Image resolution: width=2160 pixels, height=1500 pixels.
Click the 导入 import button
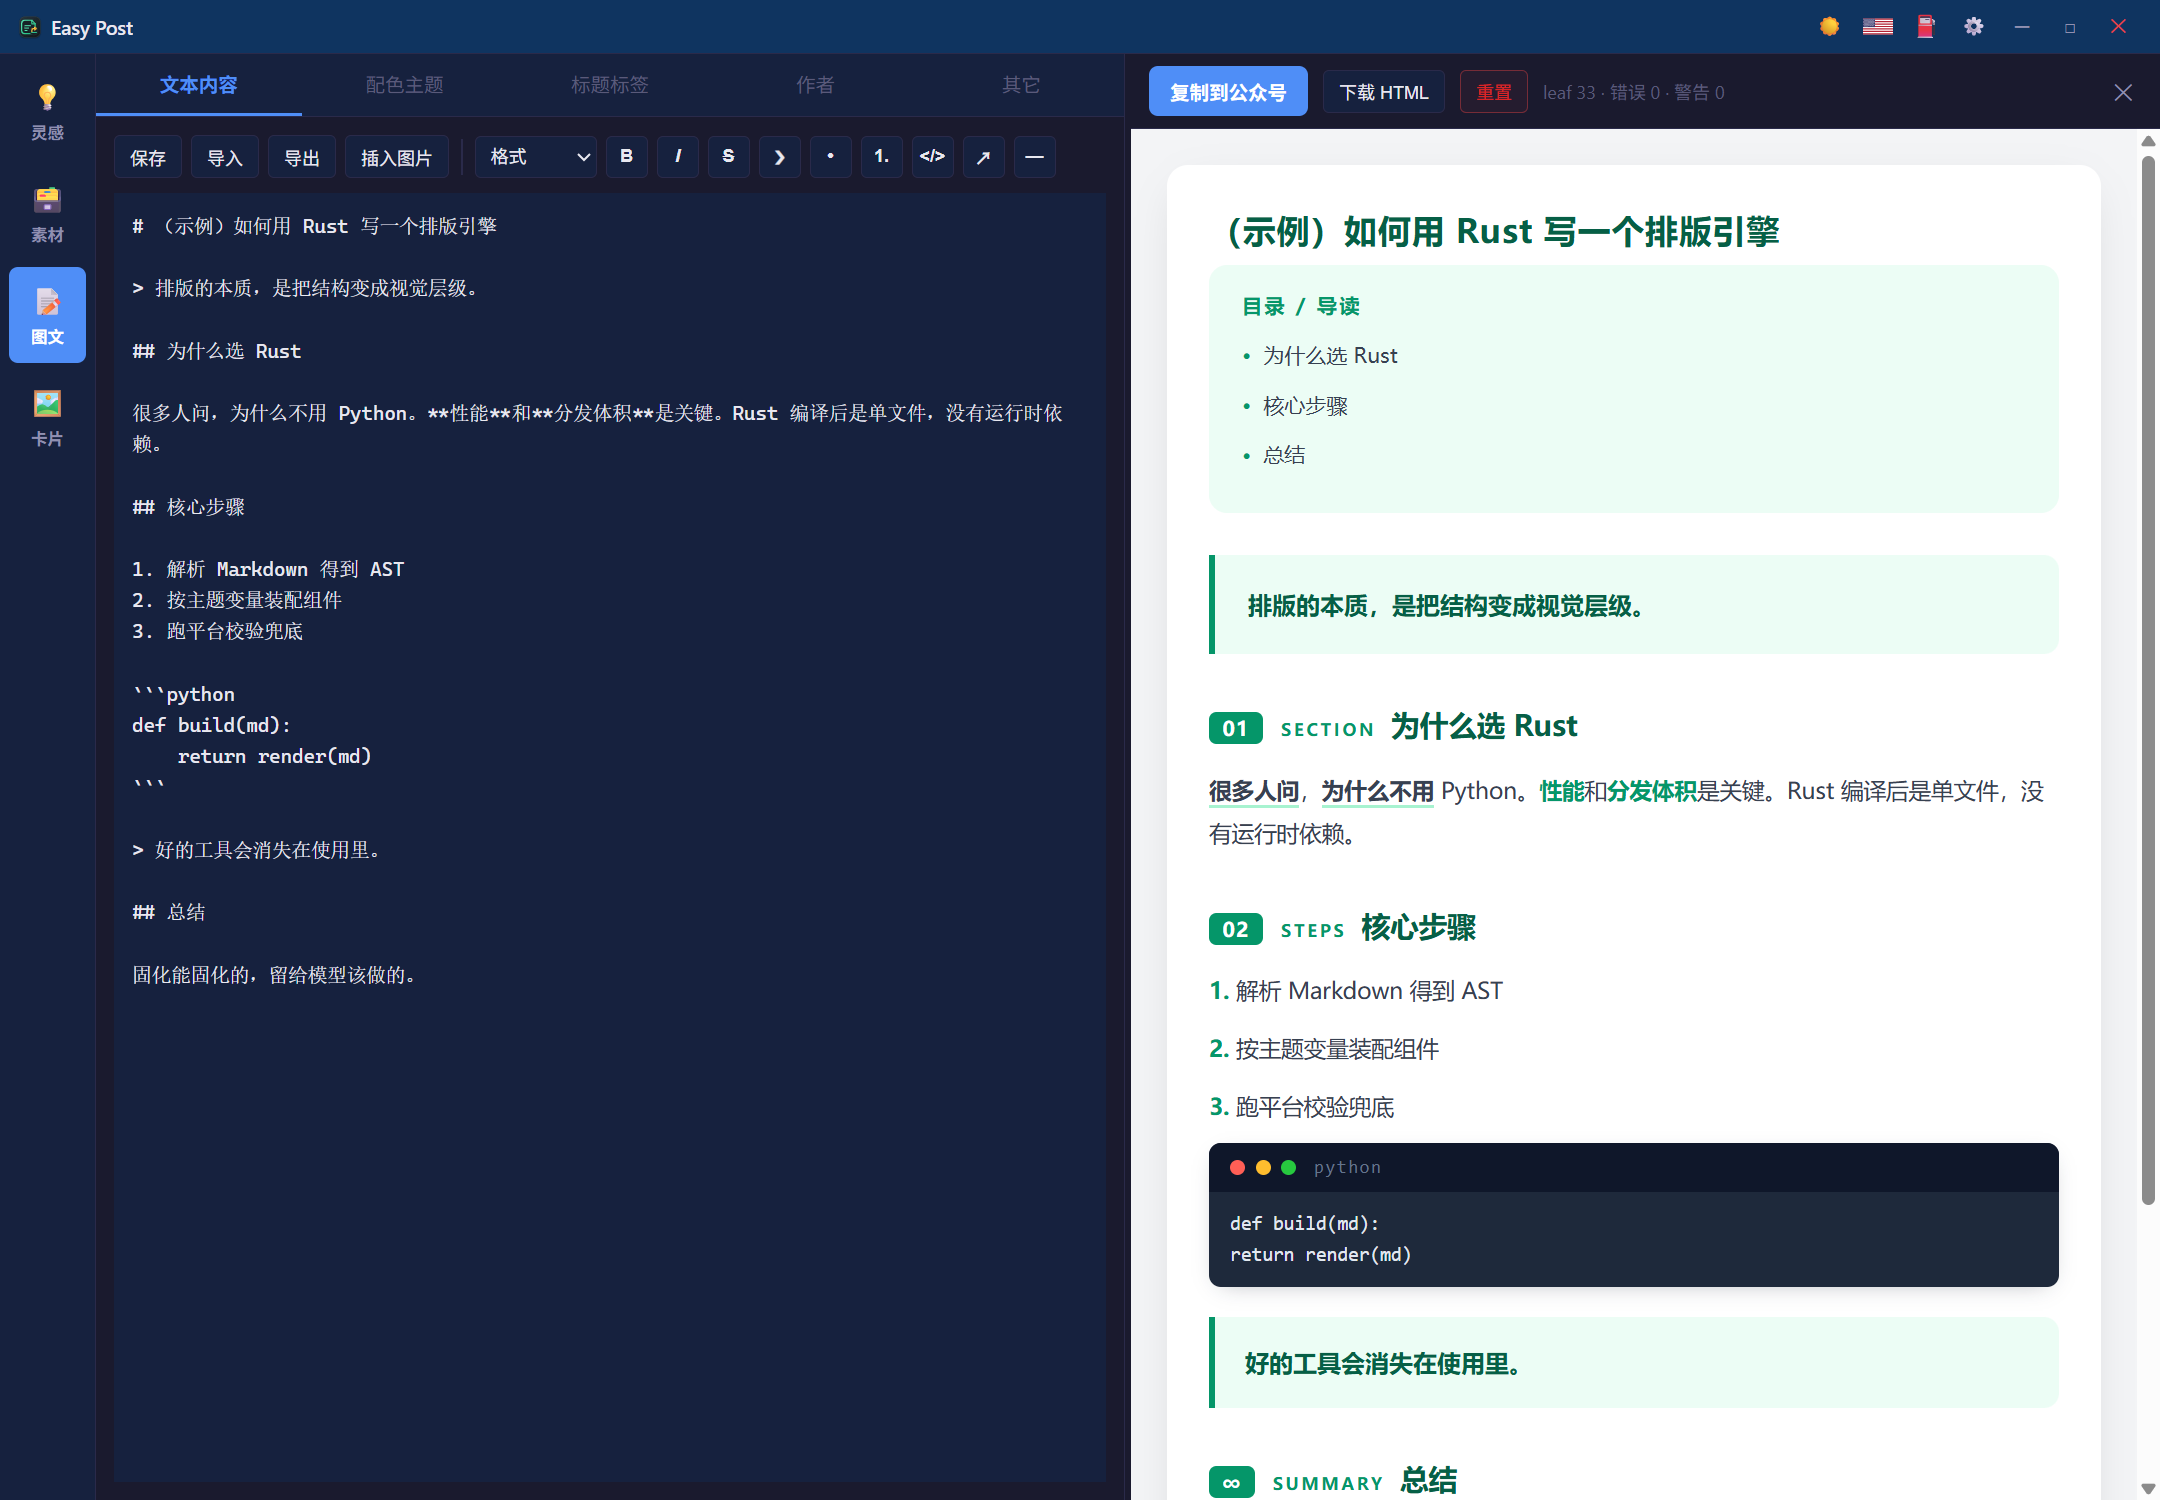[x=225, y=157]
